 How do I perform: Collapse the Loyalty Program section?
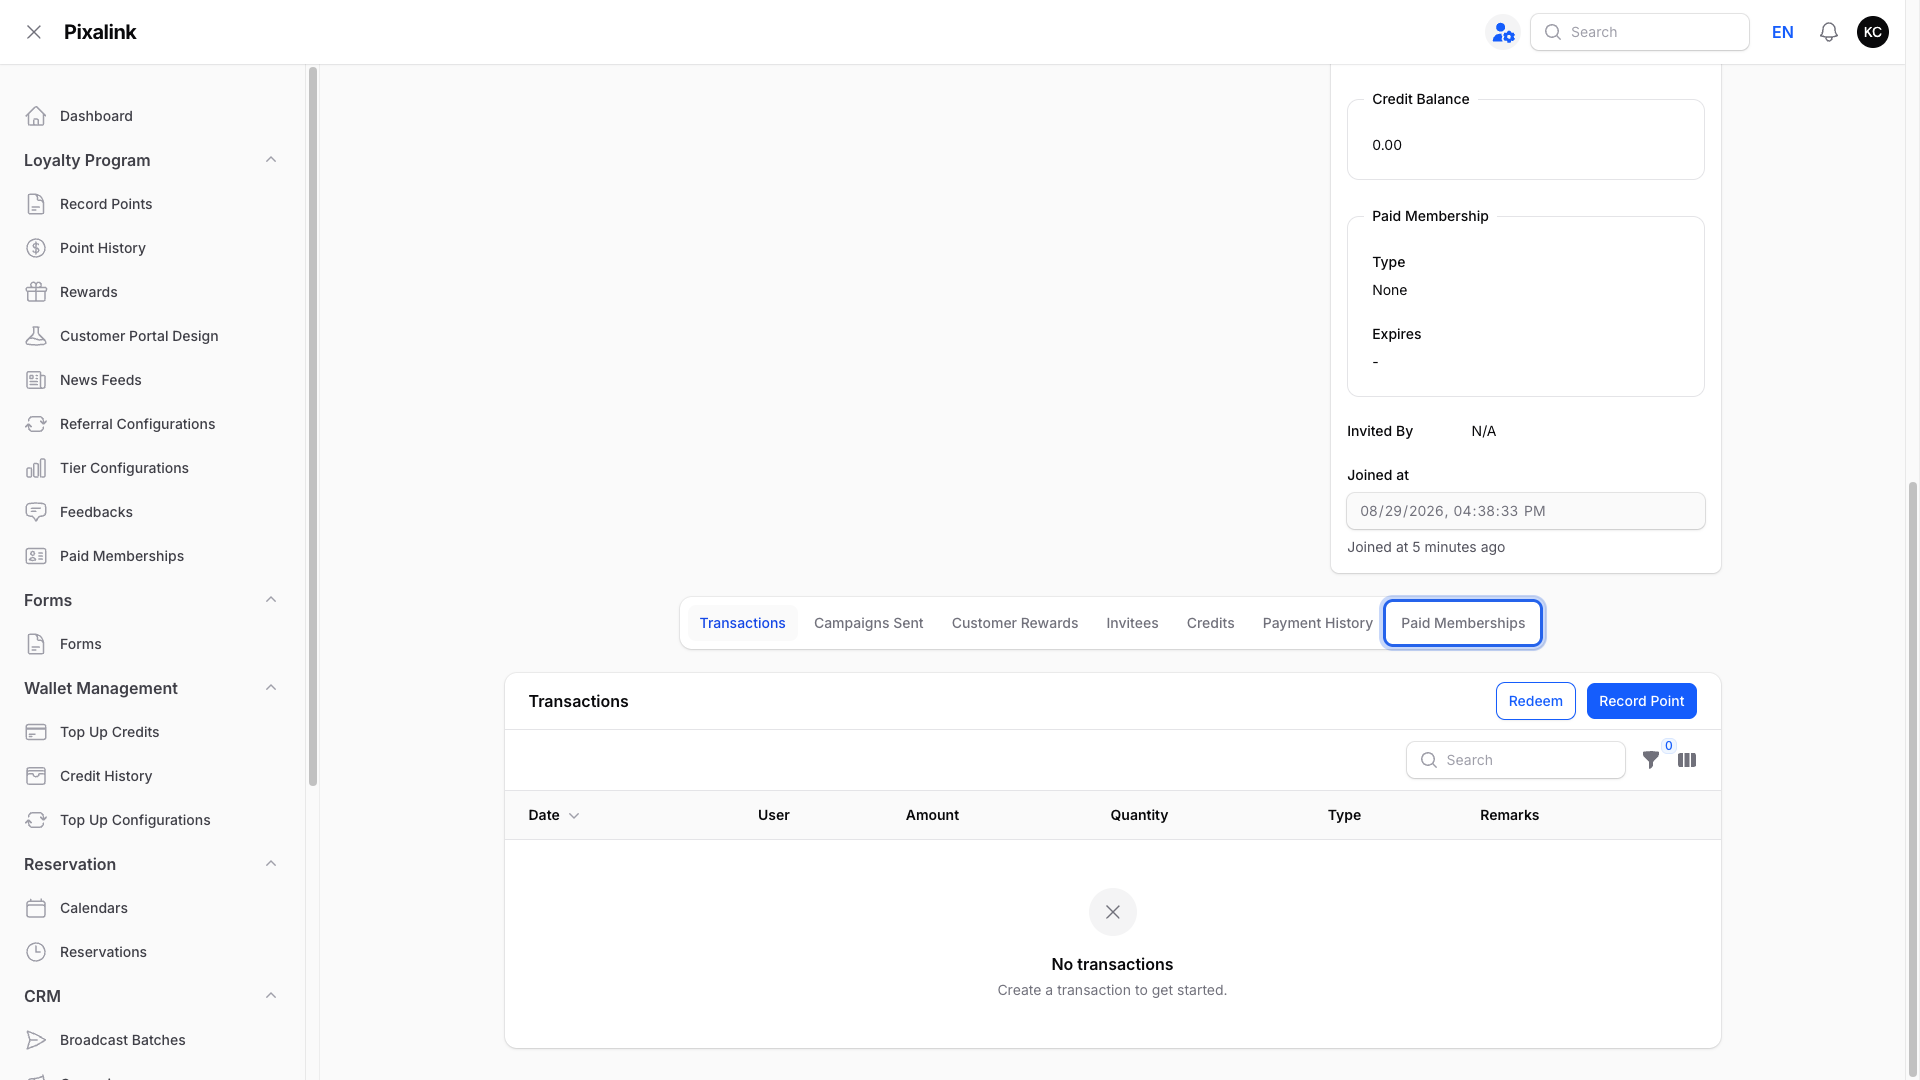271,160
